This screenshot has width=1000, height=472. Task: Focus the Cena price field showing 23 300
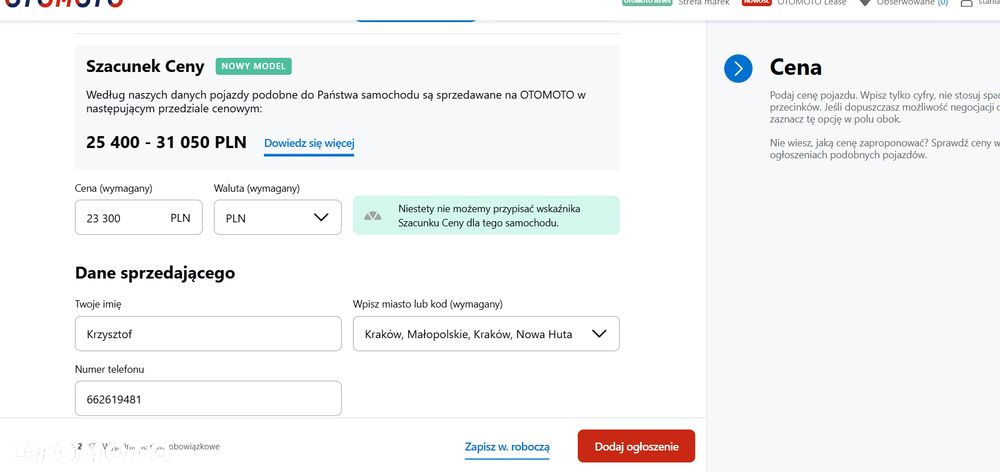click(138, 218)
